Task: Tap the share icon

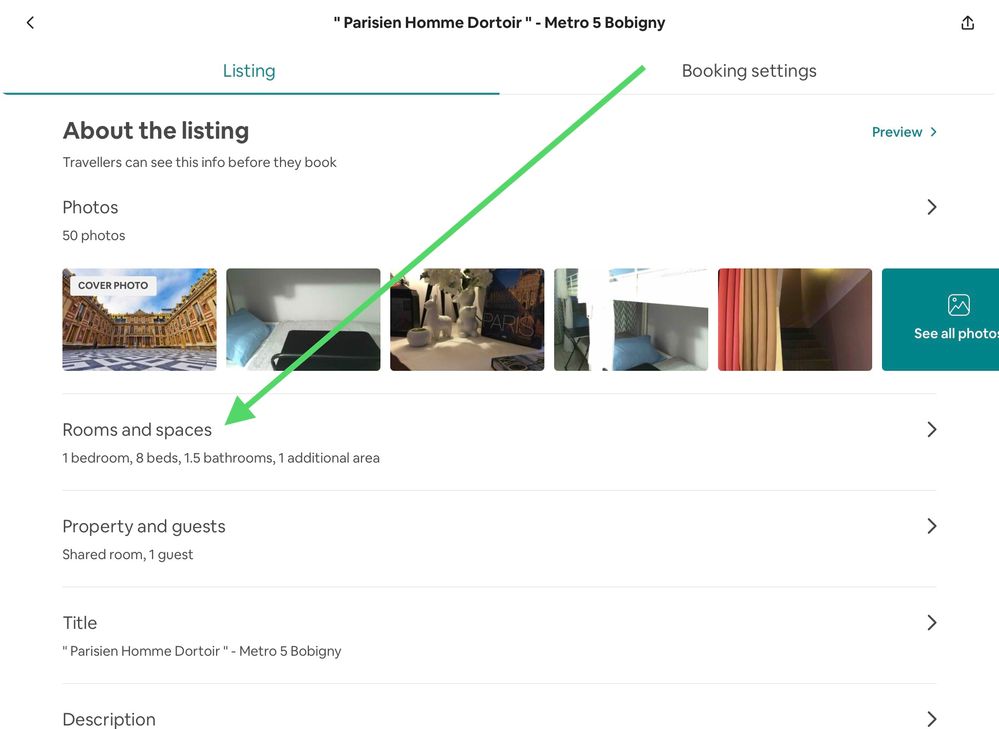Action: [967, 23]
